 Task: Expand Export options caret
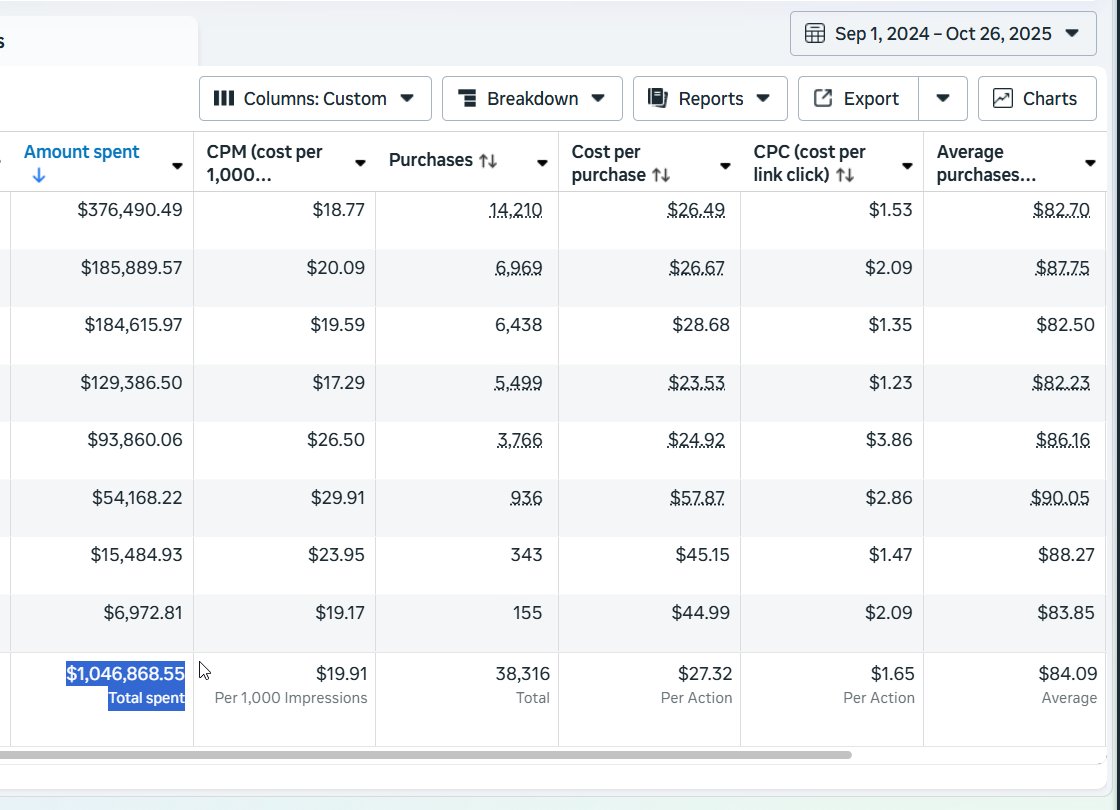(x=943, y=99)
